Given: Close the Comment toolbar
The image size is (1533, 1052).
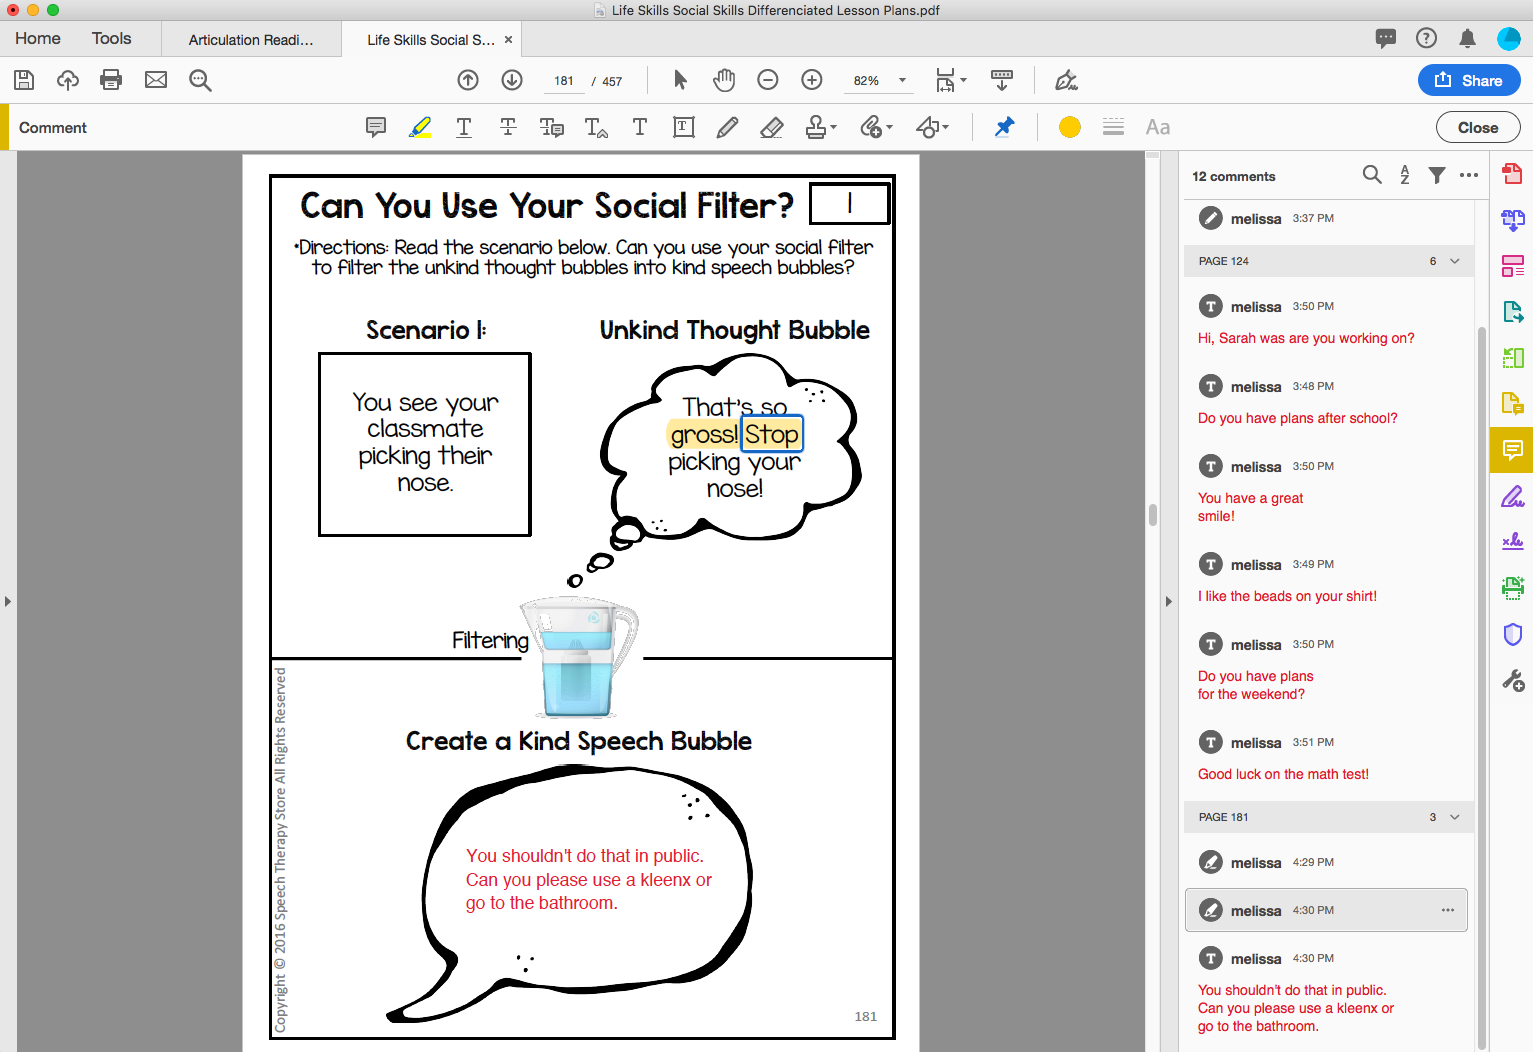Looking at the screenshot, I should coord(1478,127).
